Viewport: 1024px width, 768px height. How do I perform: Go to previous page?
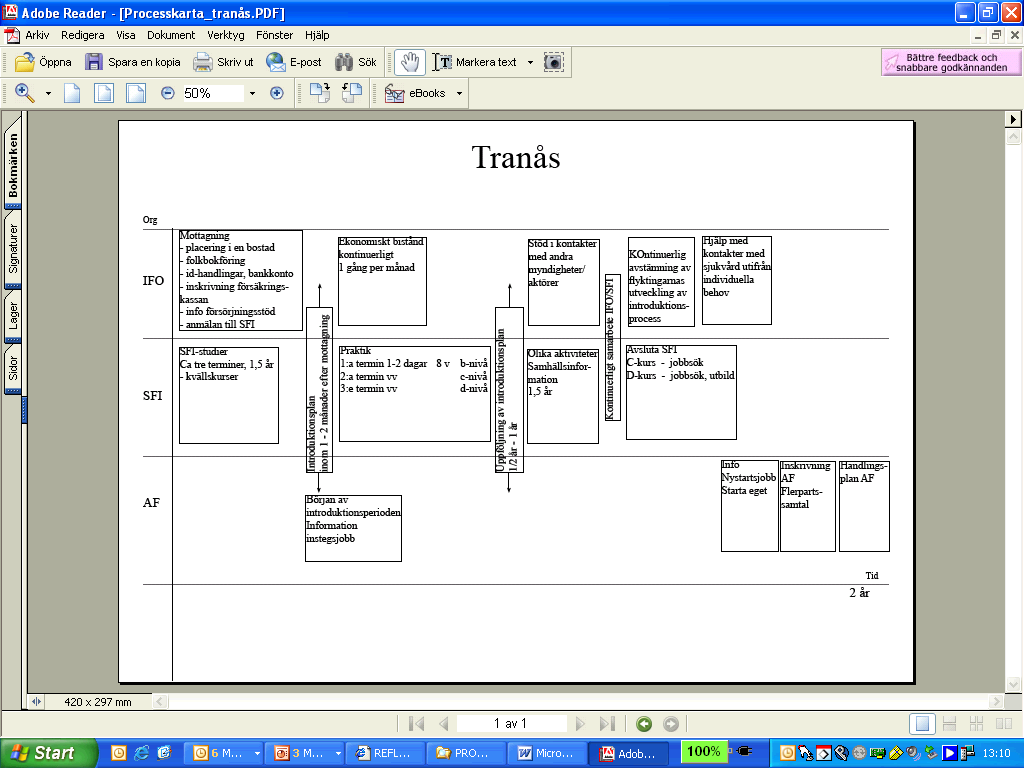pyautogui.click(x=444, y=724)
